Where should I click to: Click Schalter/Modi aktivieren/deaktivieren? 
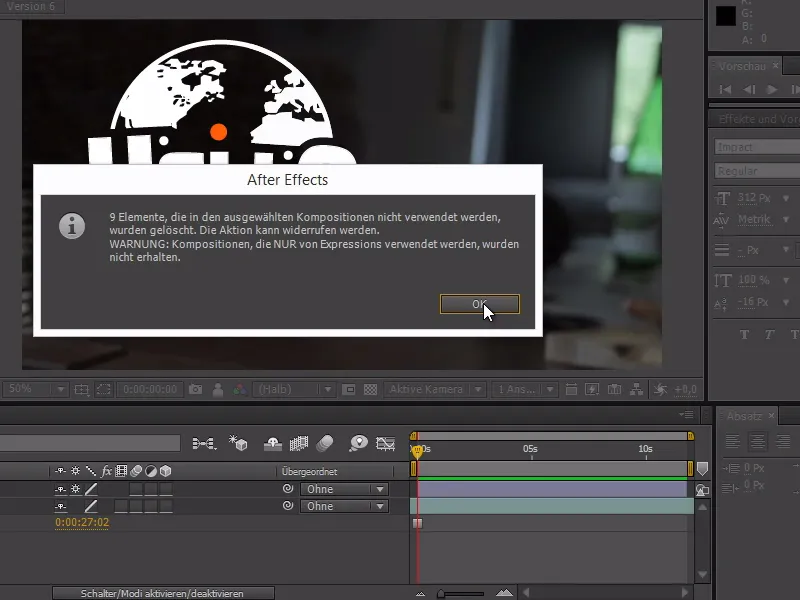tap(165, 592)
